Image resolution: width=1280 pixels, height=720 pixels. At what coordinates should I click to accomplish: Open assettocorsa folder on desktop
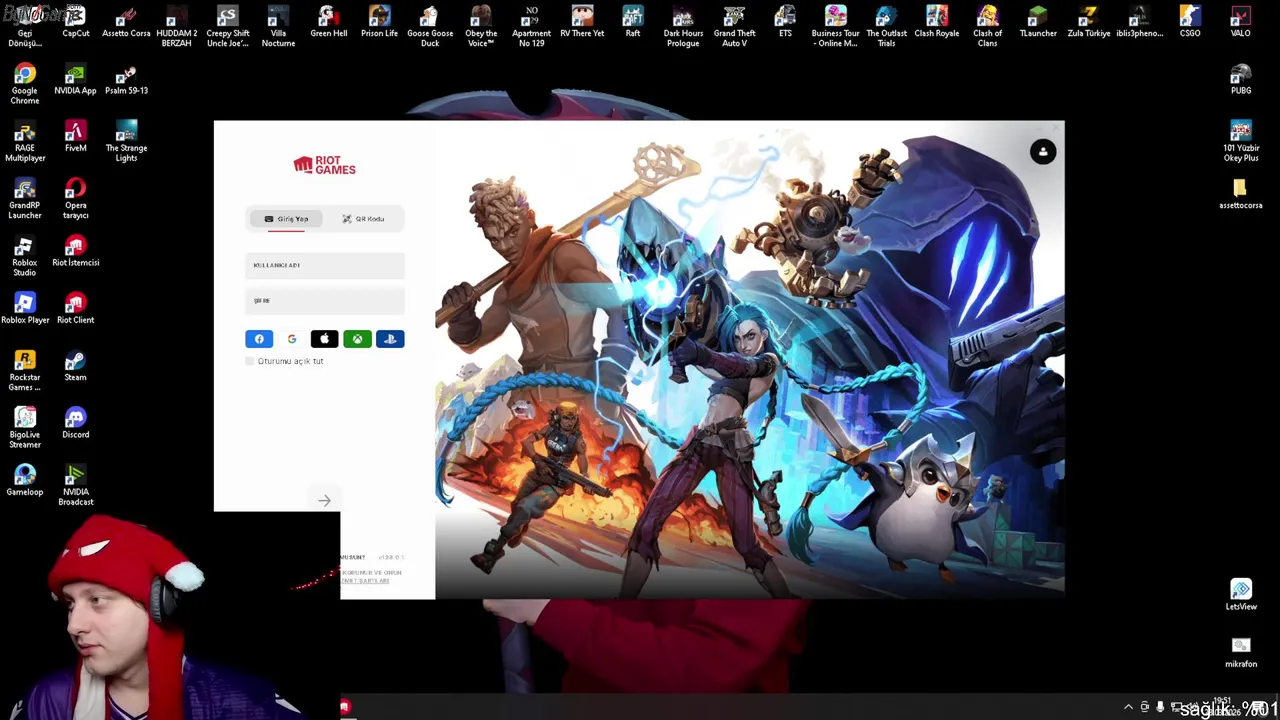1241,194
